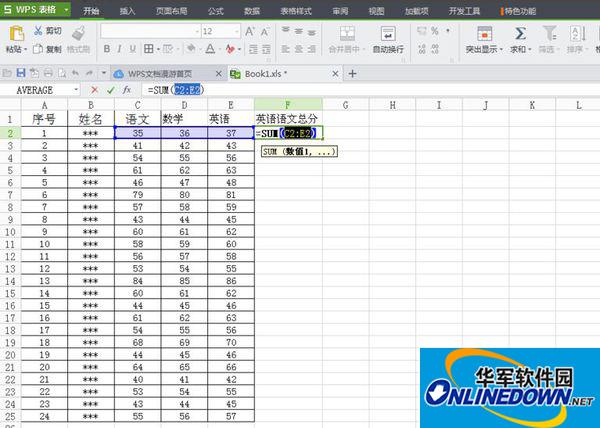This screenshot has width=600, height=428.
Task: Click the Highlight (突出显示) icon
Action: pos(484,34)
